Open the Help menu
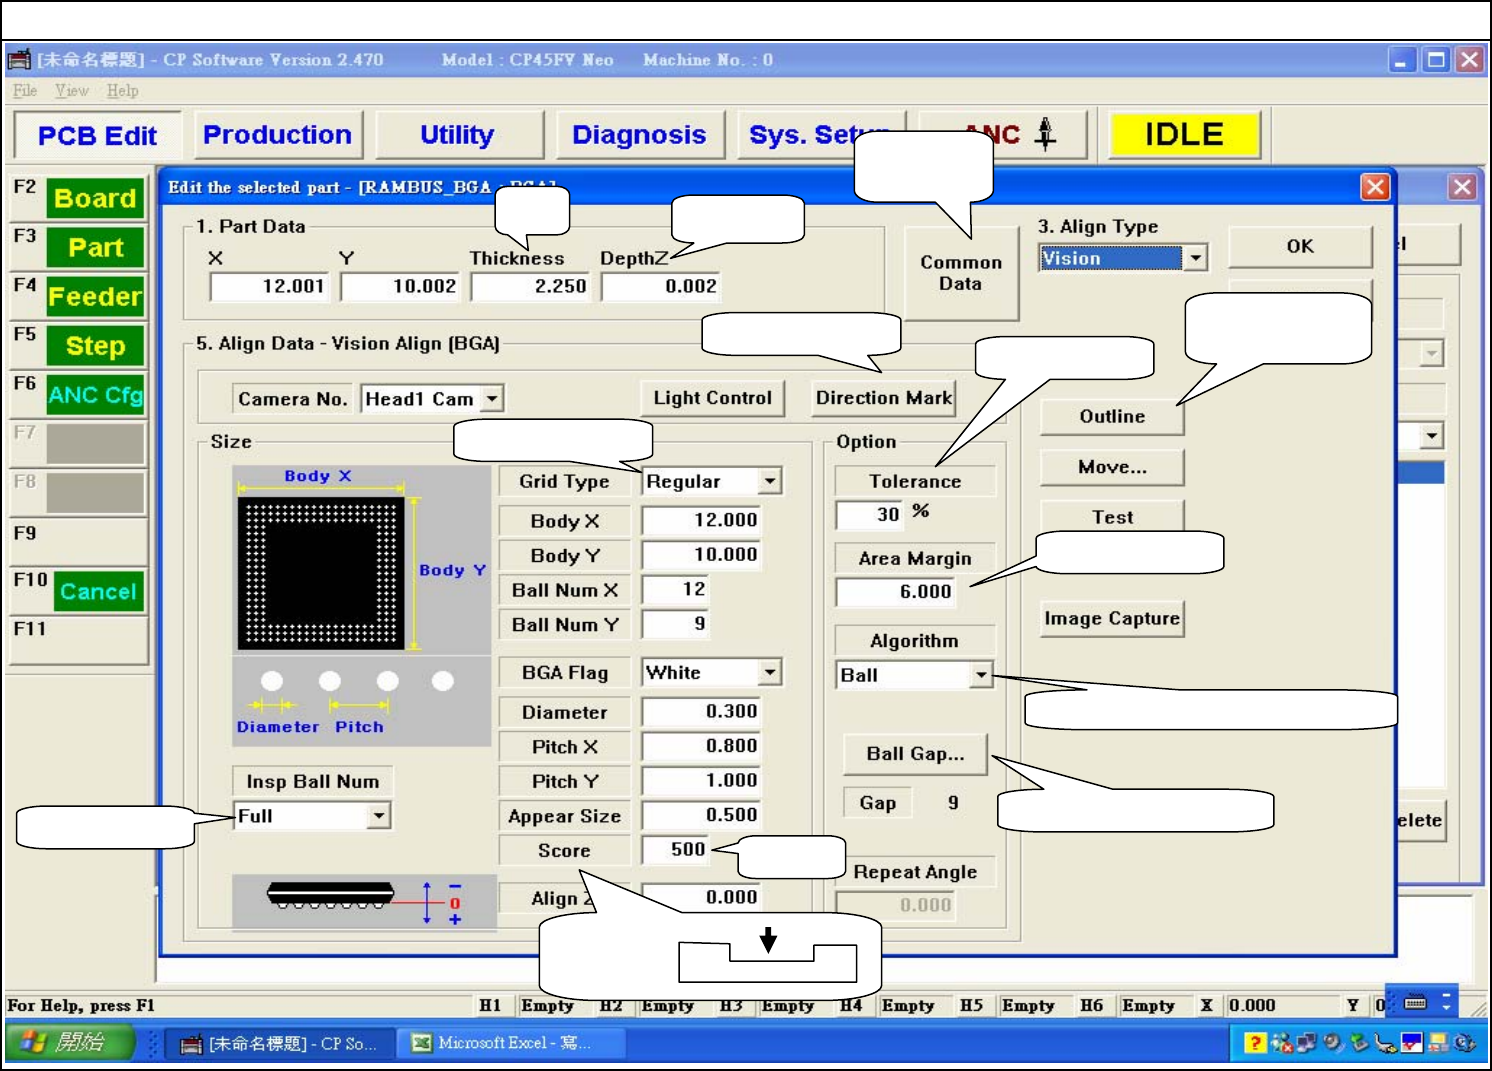The width and height of the screenshot is (1492, 1071). click(x=122, y=91)
